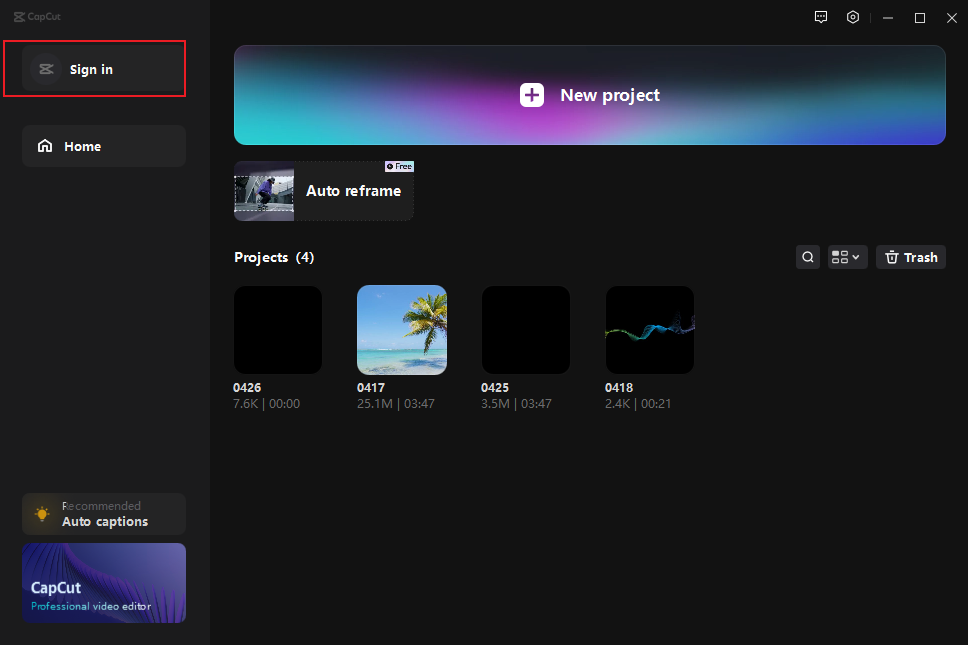Open the Home section

(103, 146)
